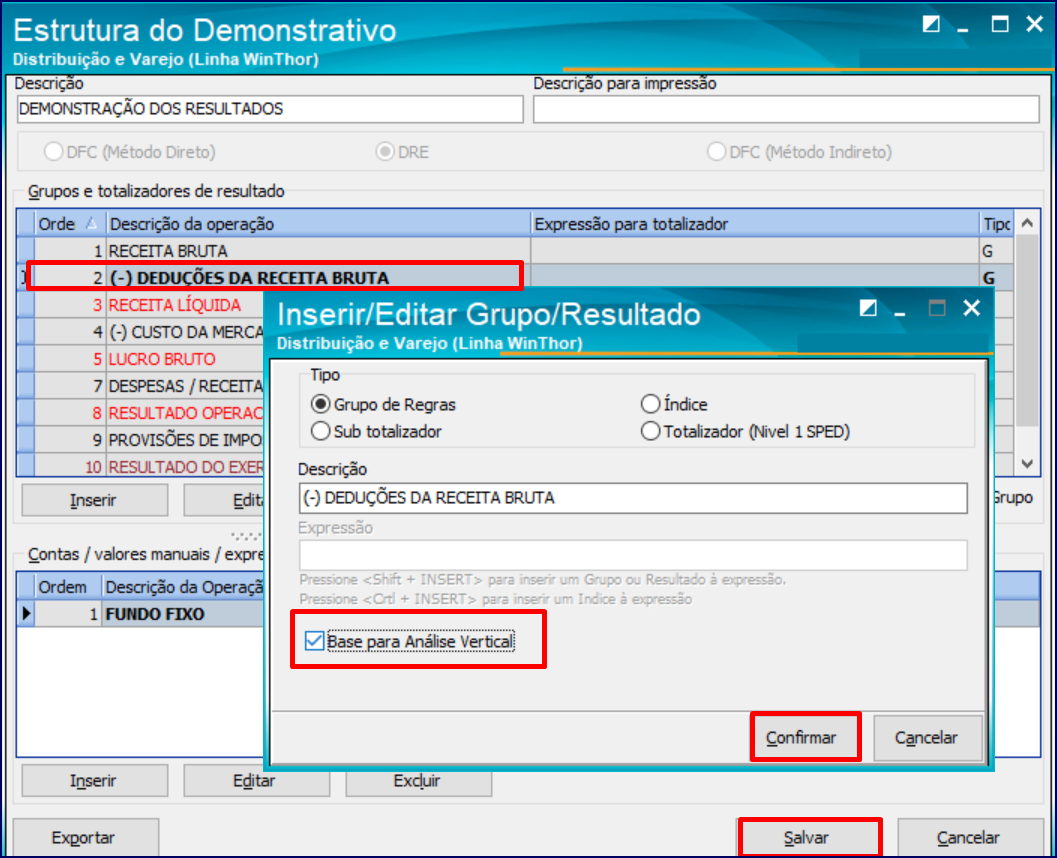This screenshot has height=858, width=1057.
Task: Close the Estrutura do Demonstrativo window
Action: (1034, 25)
